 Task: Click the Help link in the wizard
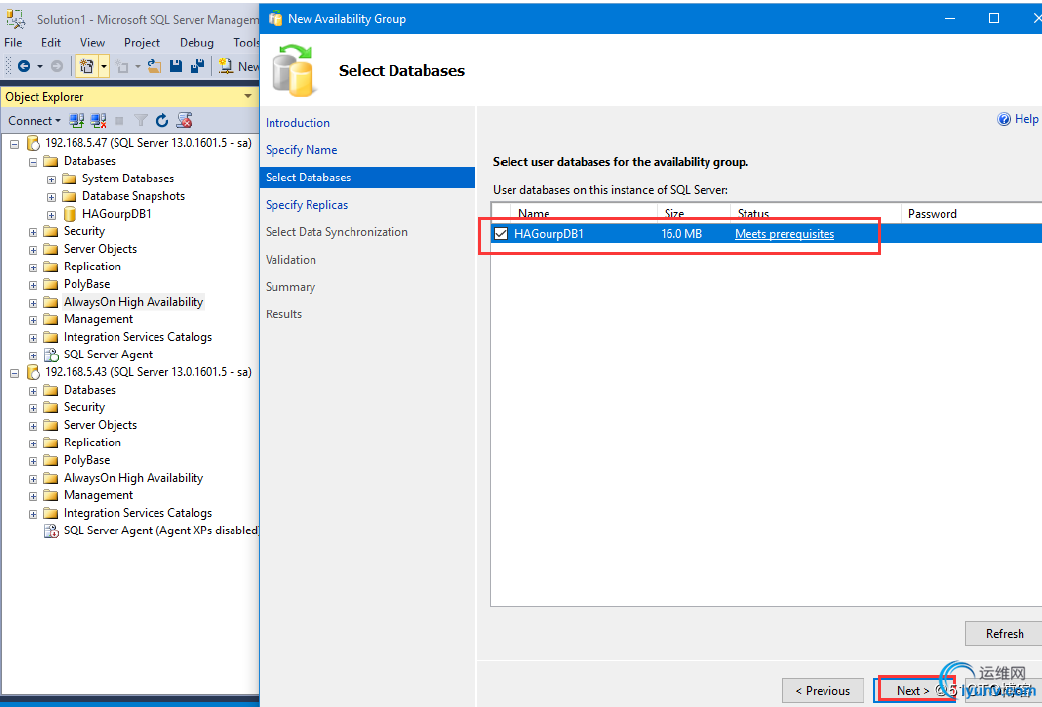(1026, 119)
